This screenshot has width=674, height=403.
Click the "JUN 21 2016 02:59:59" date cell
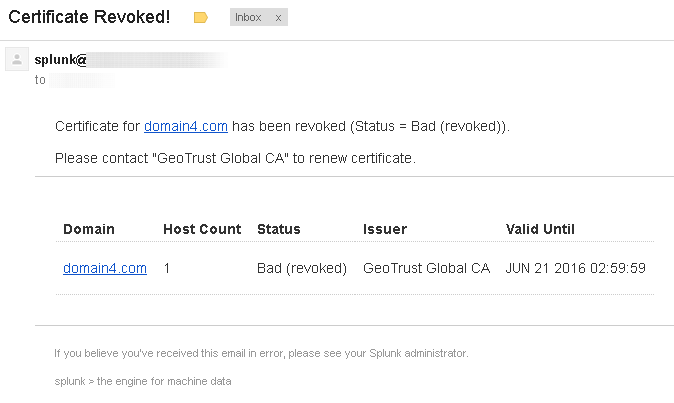pyautogui.click(x=576, y=268)
